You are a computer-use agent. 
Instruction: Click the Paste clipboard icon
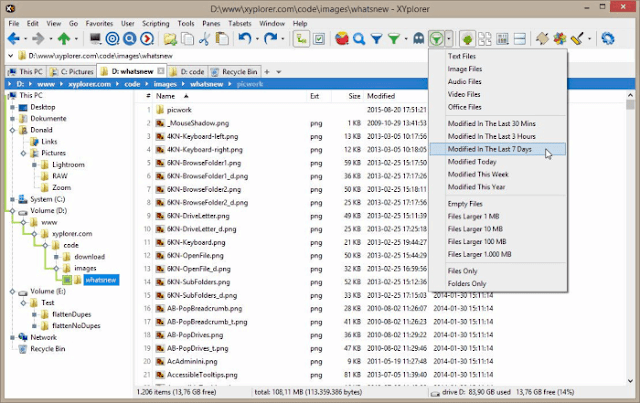pos(222,39)
